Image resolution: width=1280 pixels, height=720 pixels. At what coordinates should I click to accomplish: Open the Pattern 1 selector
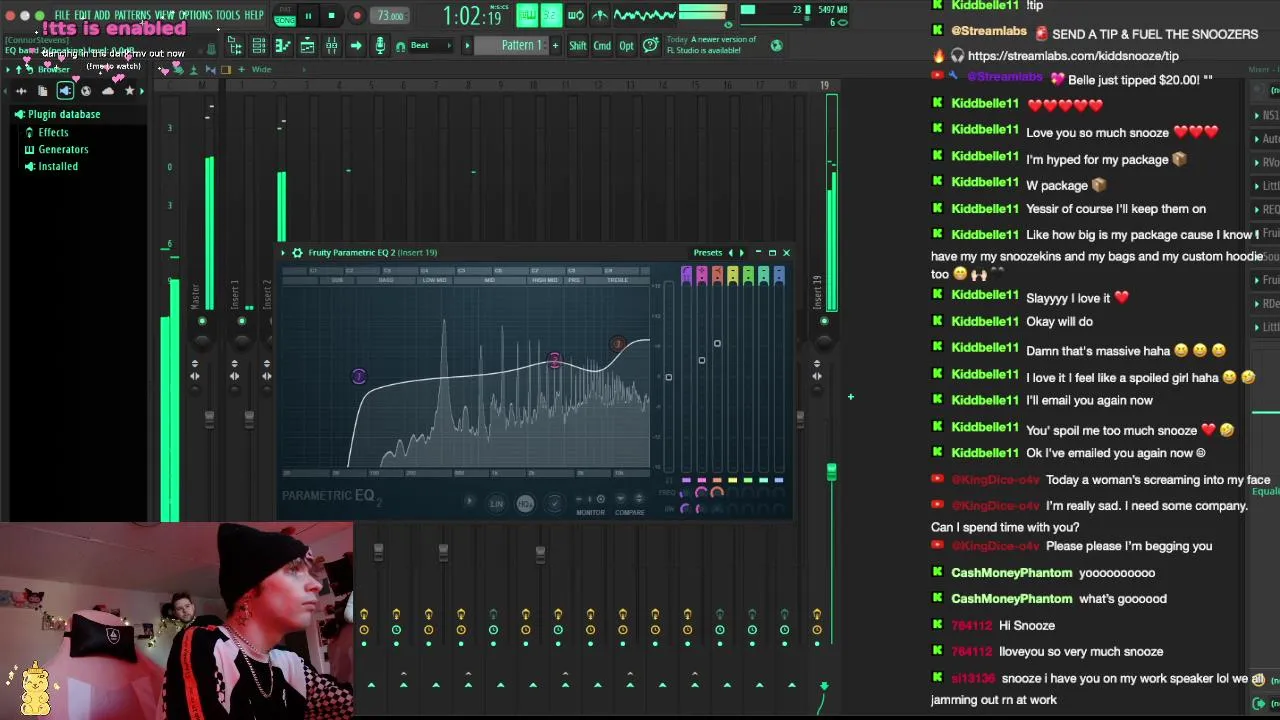coord(521,46)
